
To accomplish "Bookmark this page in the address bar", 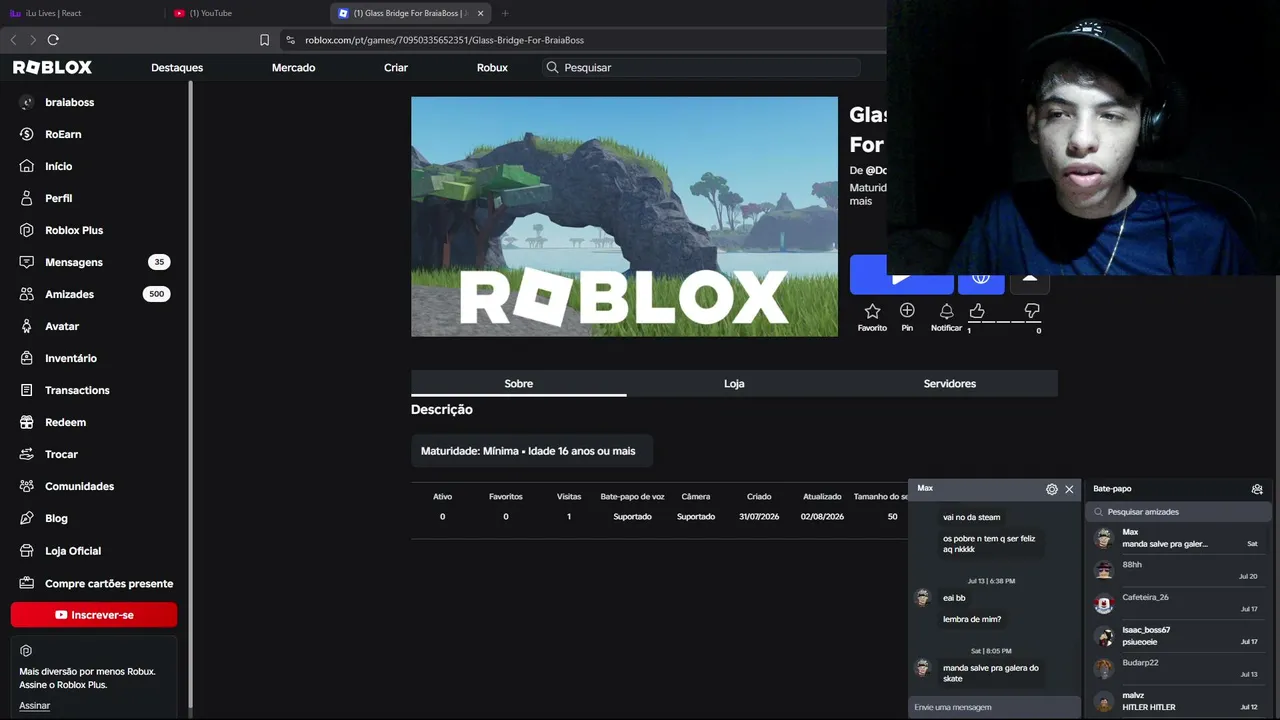I will 264,40.
